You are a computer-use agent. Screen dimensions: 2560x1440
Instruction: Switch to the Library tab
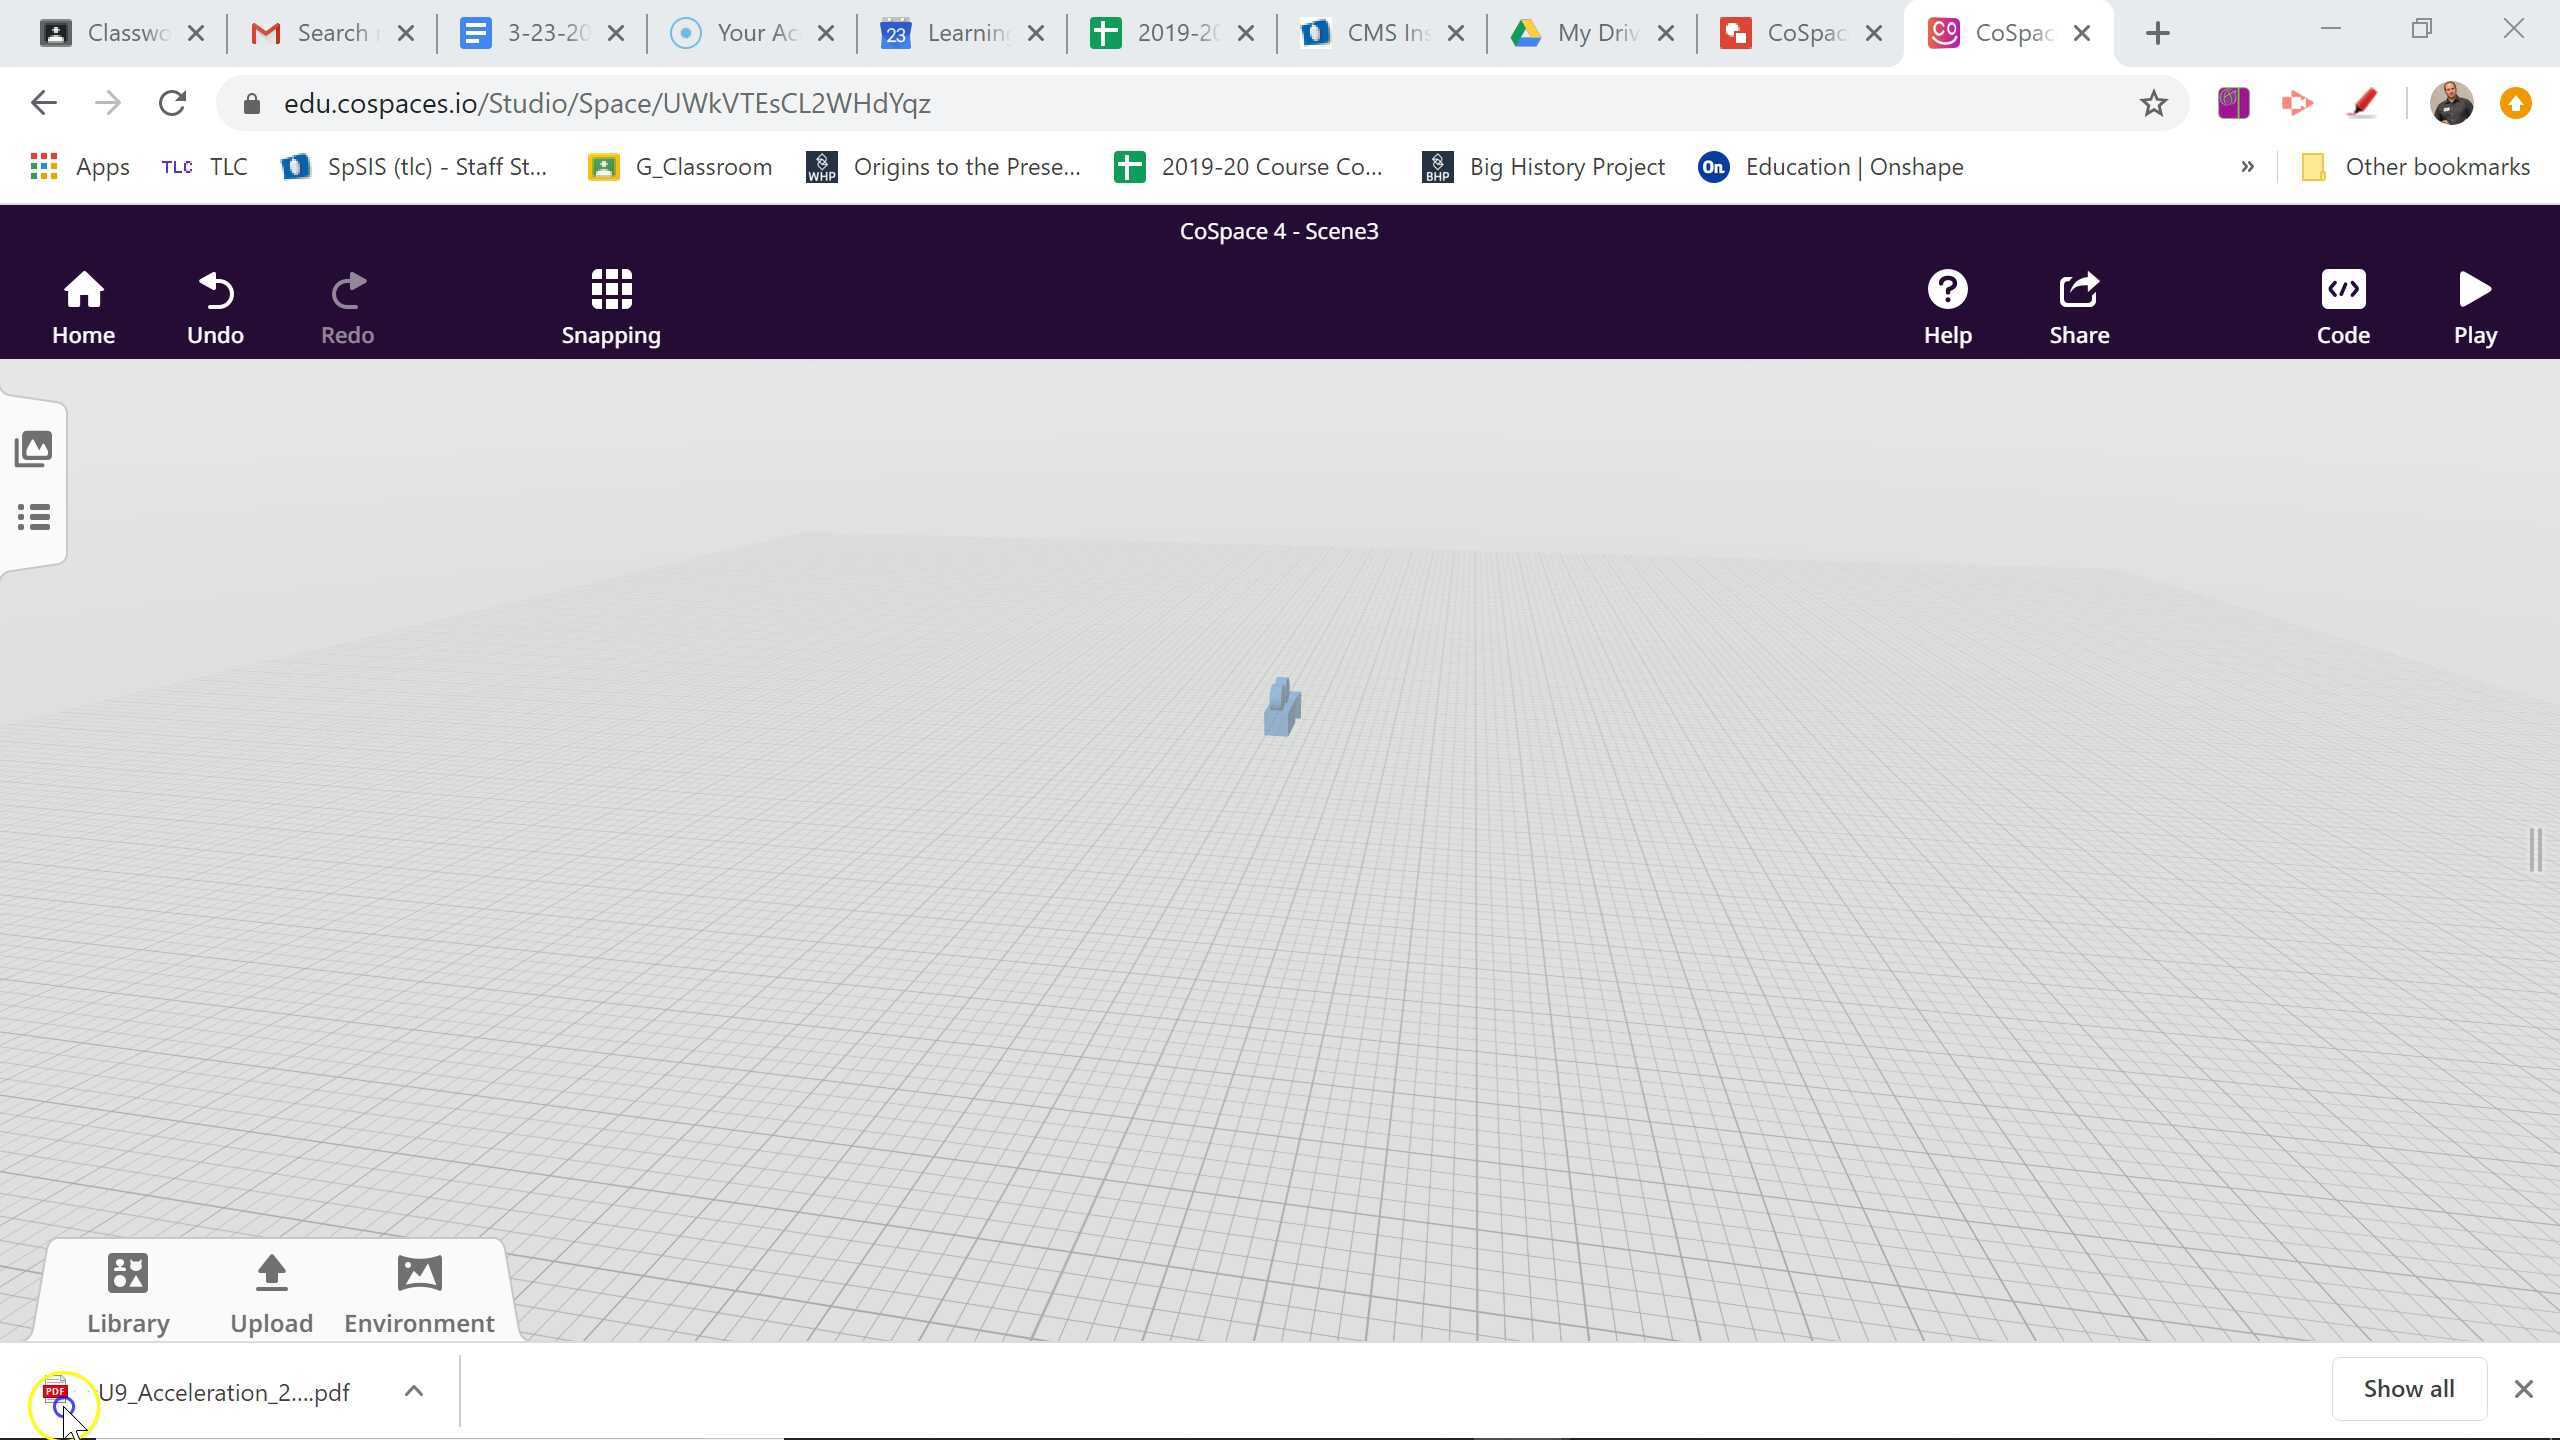tap(128, 1290)
